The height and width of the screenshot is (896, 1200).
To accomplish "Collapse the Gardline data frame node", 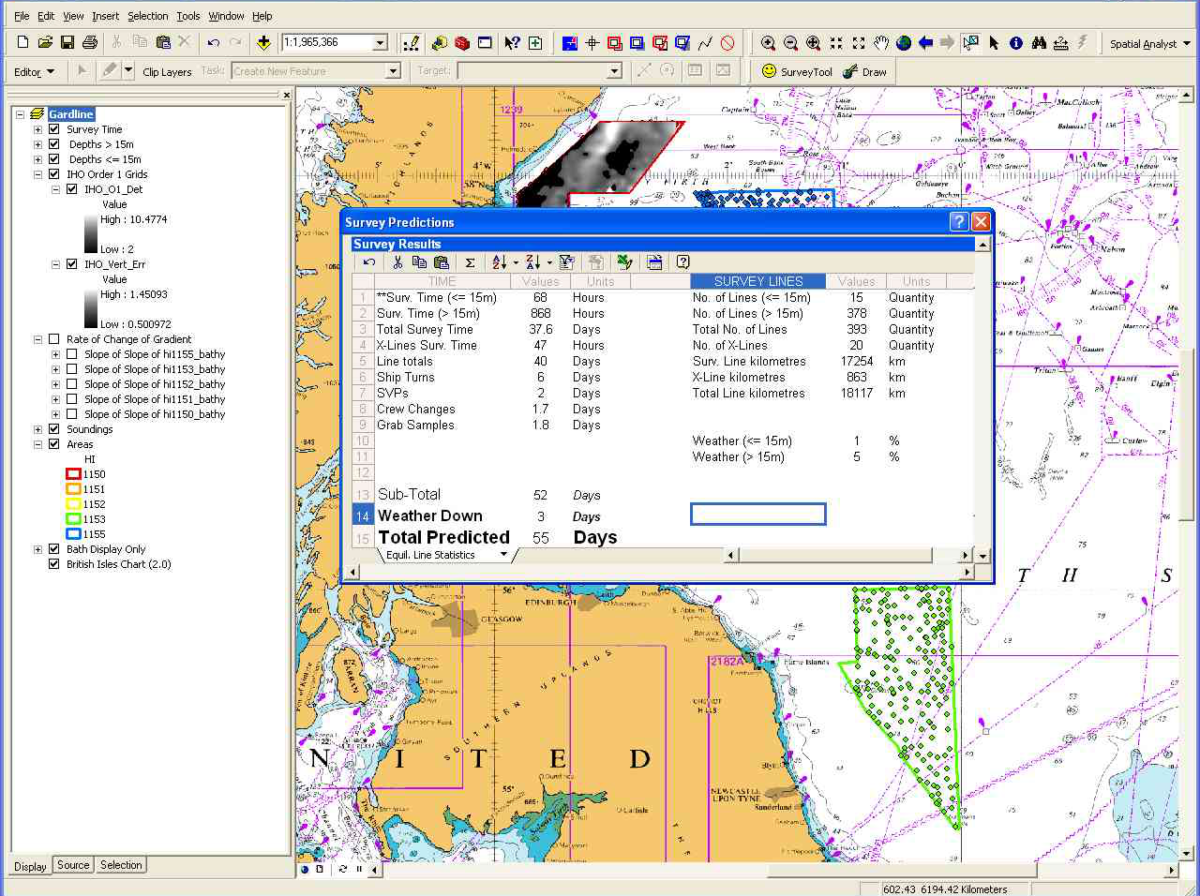I will 20,114.
